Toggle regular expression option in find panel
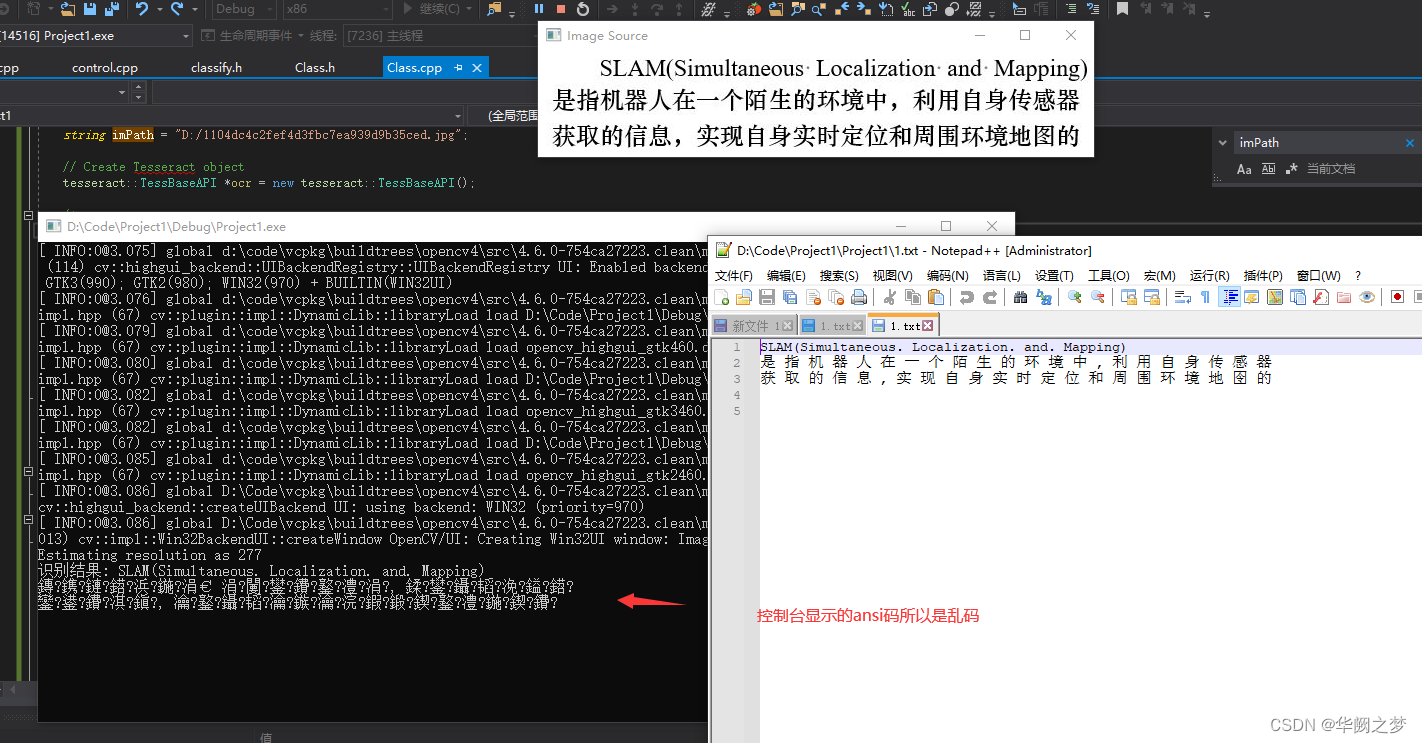 coord(1291,169)
